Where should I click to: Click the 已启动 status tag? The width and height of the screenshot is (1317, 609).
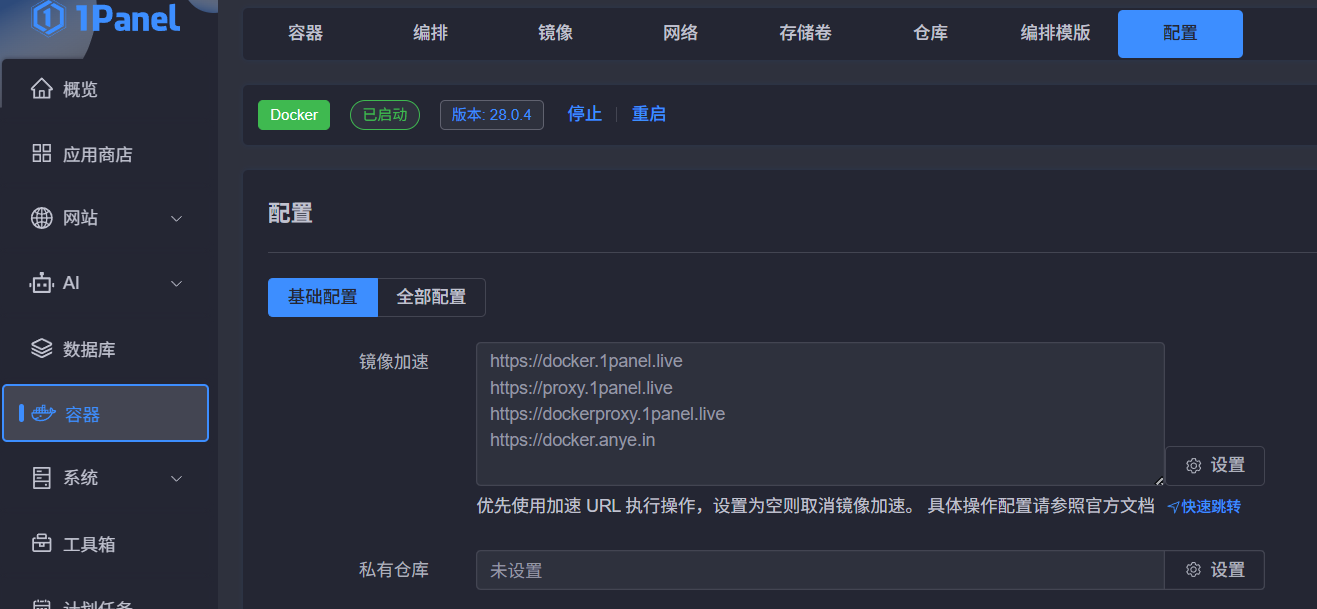[385, 115]
